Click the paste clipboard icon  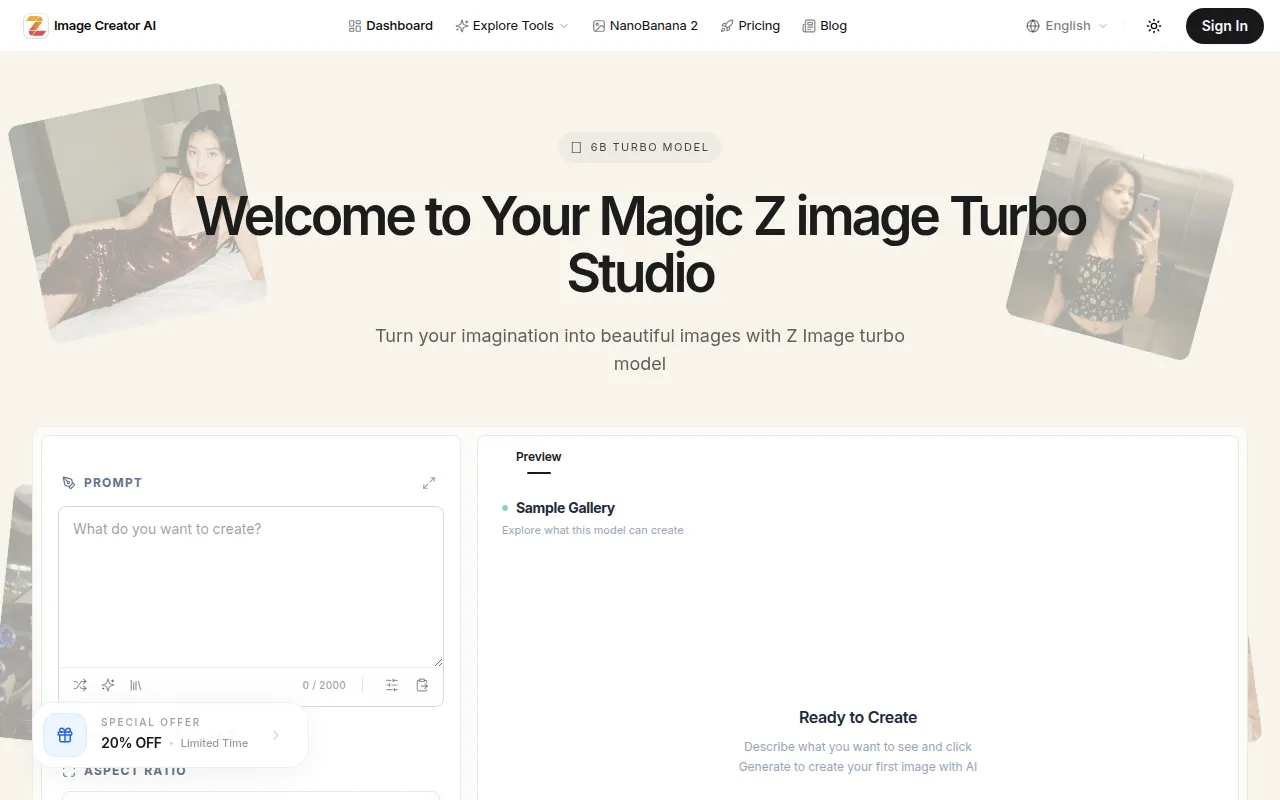(422, 685)
